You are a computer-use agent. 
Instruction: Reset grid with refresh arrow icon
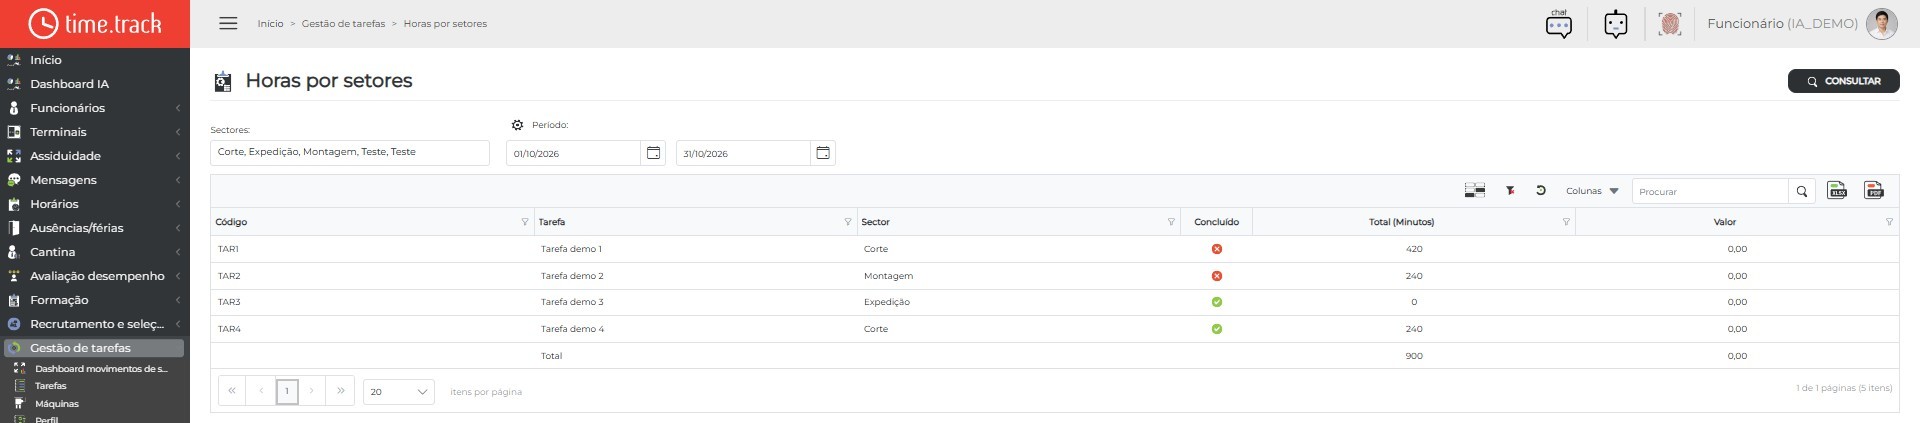coord(1541,190)
